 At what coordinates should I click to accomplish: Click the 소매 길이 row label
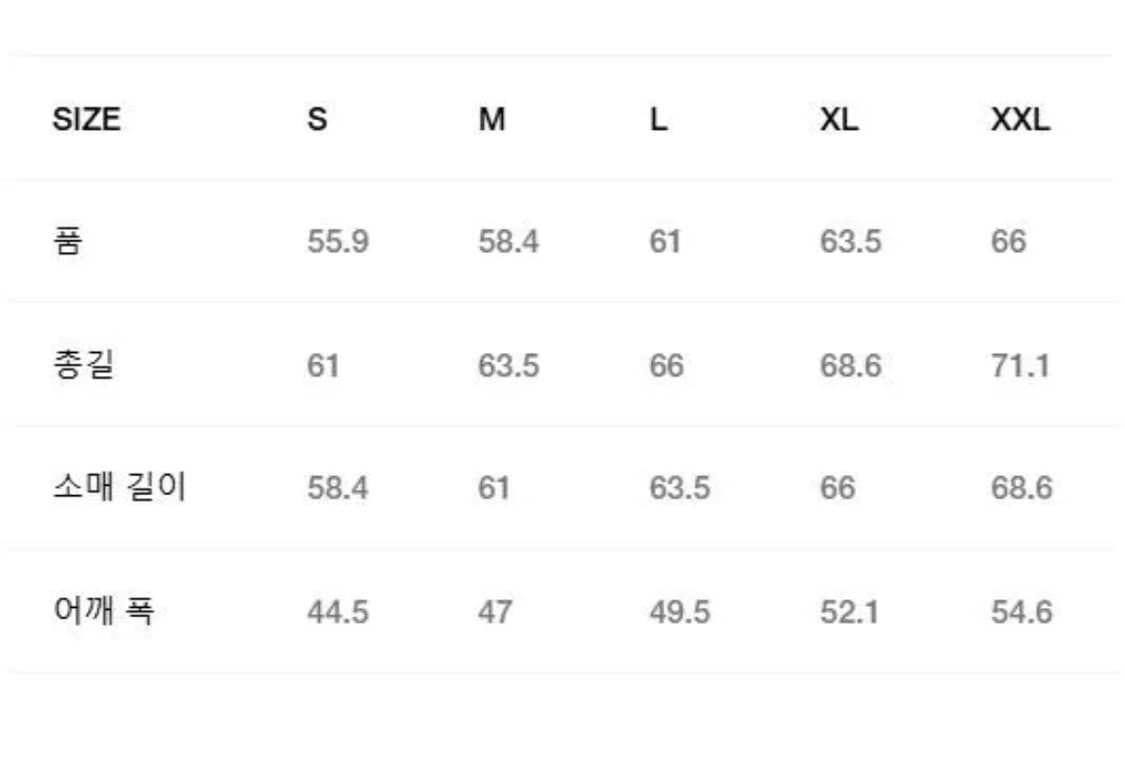(x=119, y=488)
